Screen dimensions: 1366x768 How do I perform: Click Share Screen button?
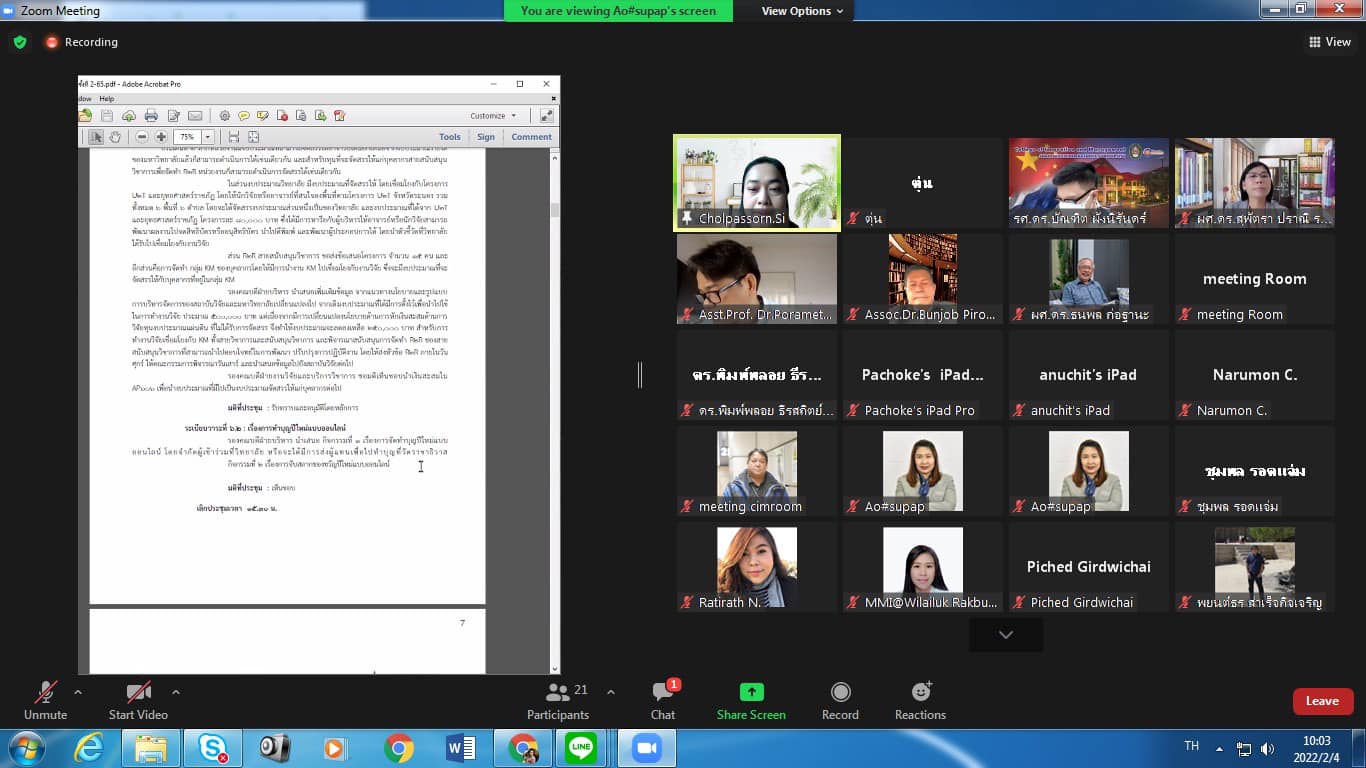click(751, 701)
